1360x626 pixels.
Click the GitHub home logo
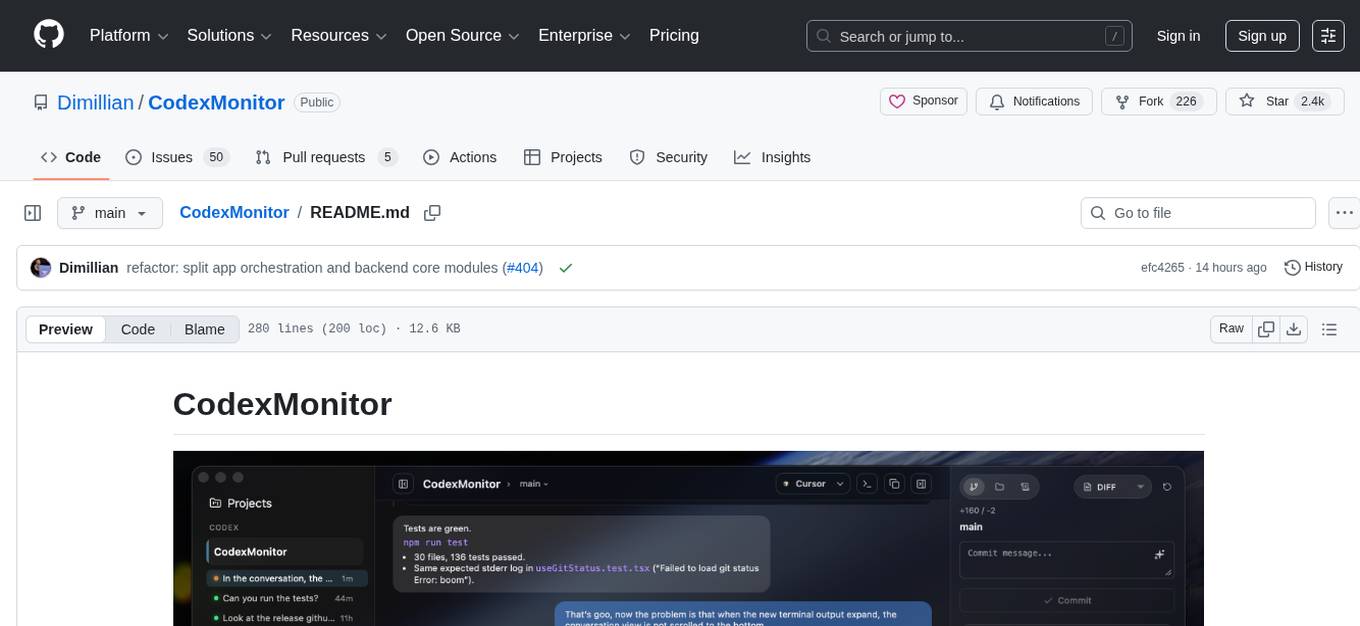tap(48, 35)
